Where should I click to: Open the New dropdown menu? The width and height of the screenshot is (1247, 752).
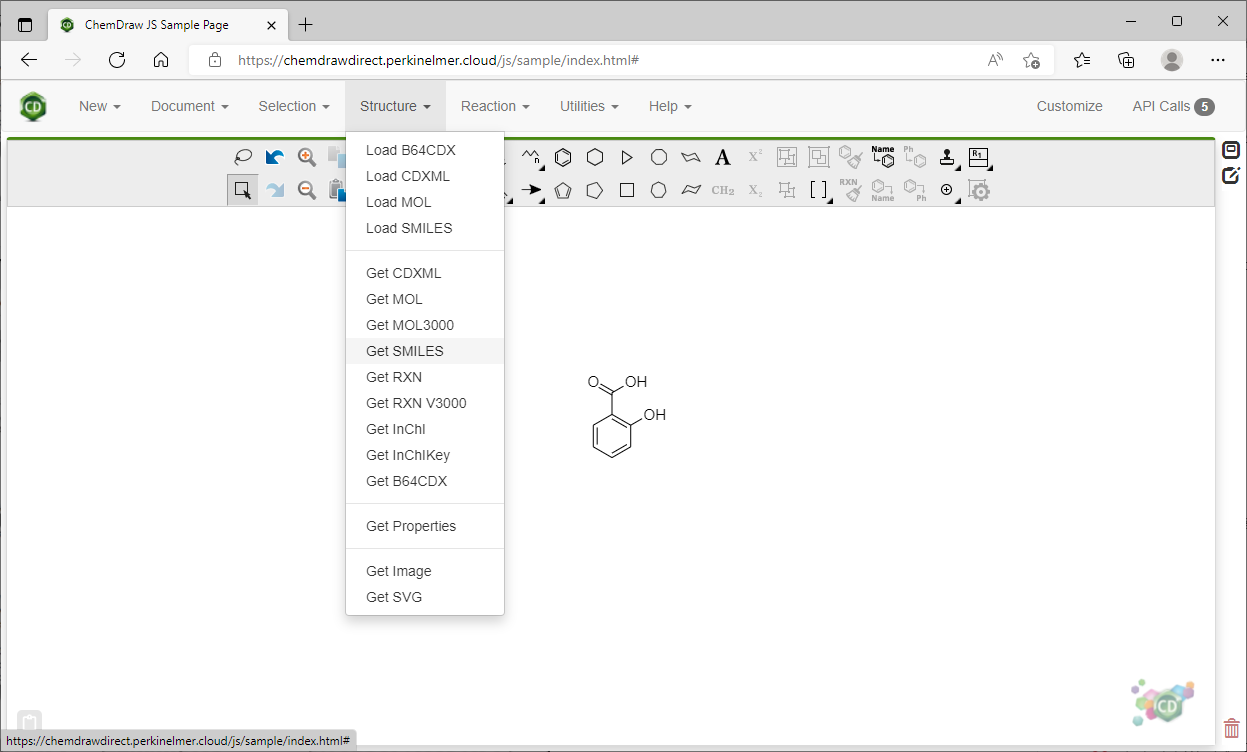tap(100, 106)
